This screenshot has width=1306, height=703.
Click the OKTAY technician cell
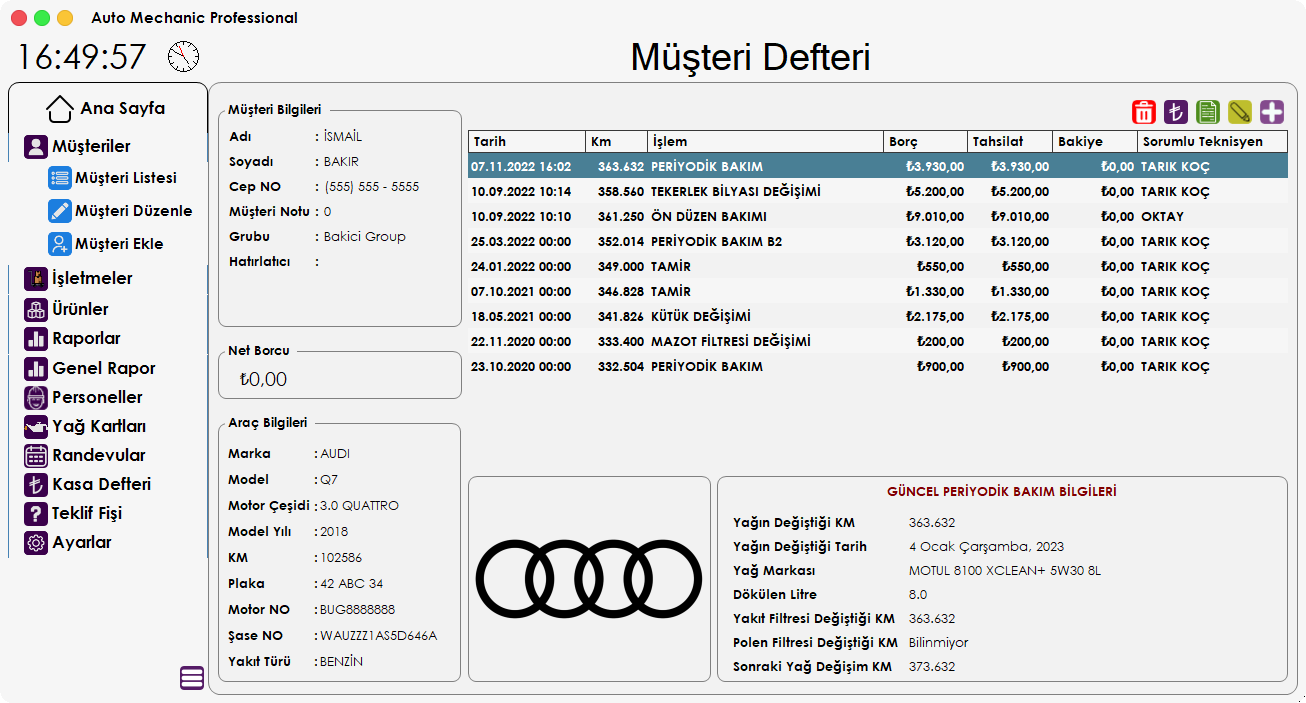(x=1162, y=216)
